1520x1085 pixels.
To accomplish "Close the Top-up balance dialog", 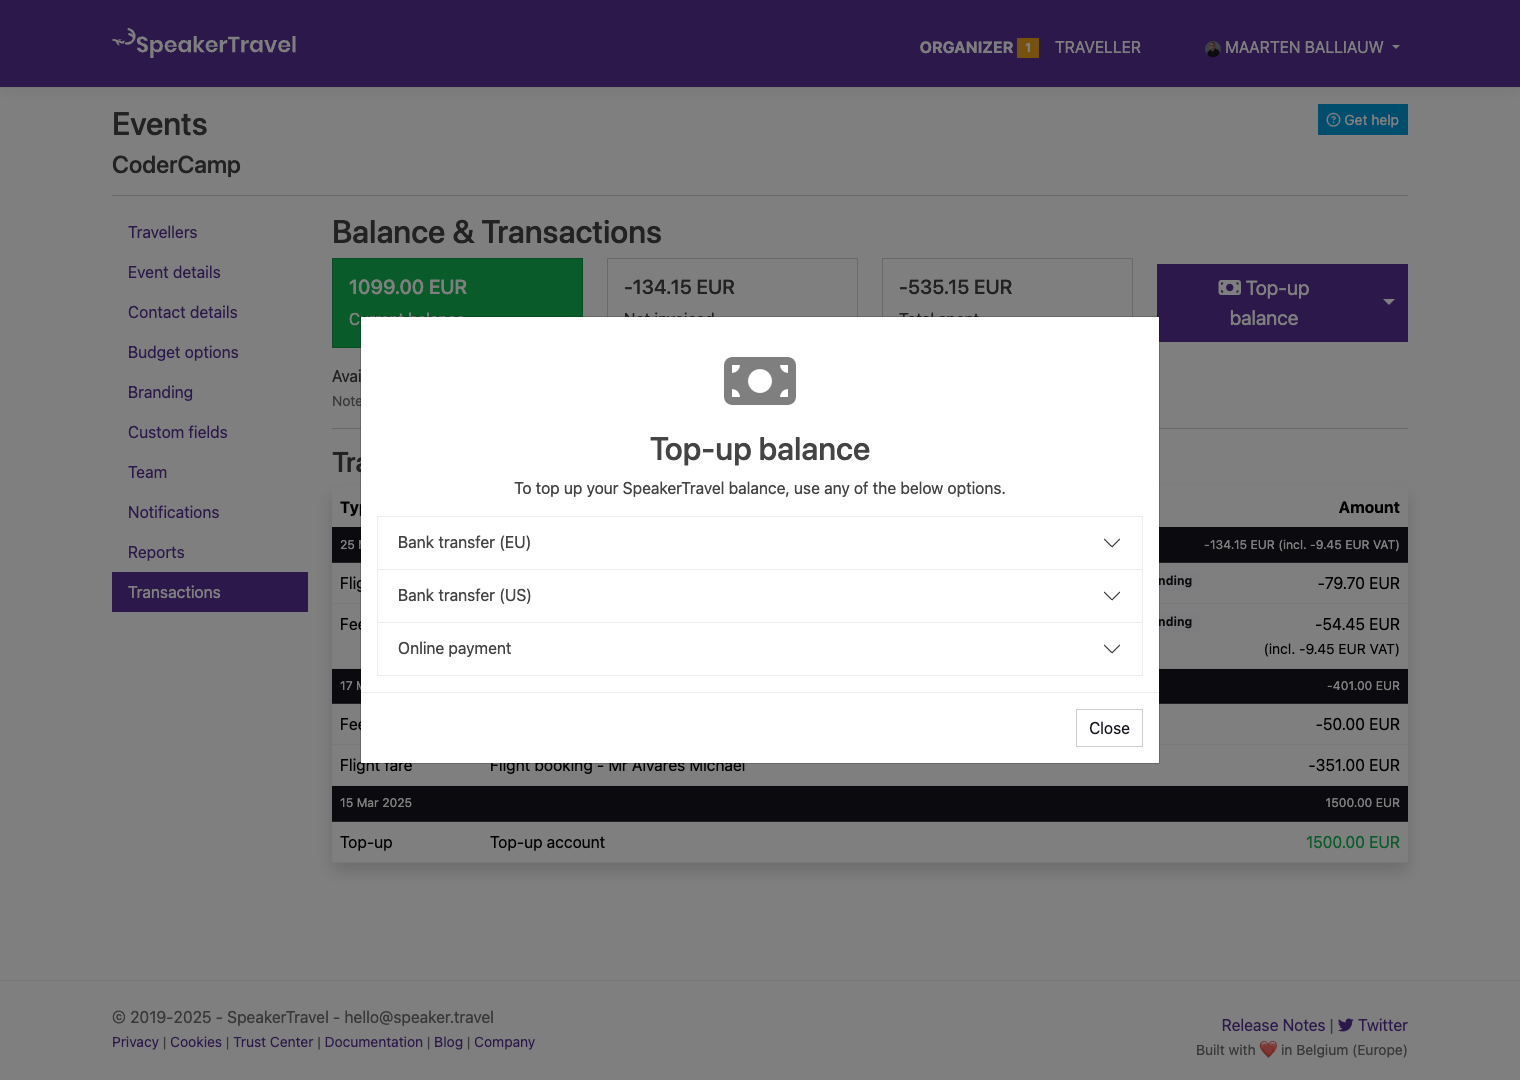I will click(1108, 728).
